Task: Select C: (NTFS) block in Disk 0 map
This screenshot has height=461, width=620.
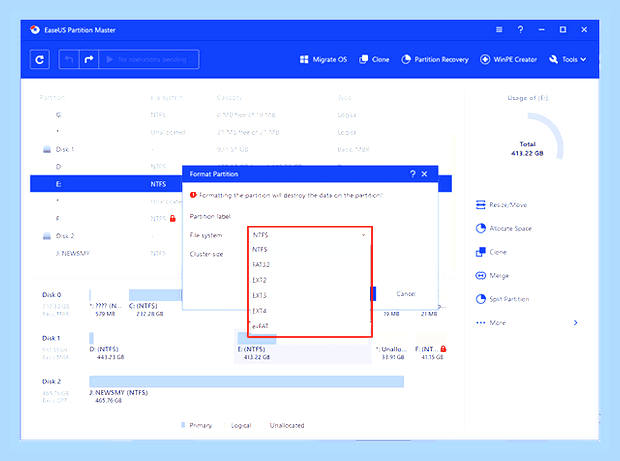Action: pos(154,303)
